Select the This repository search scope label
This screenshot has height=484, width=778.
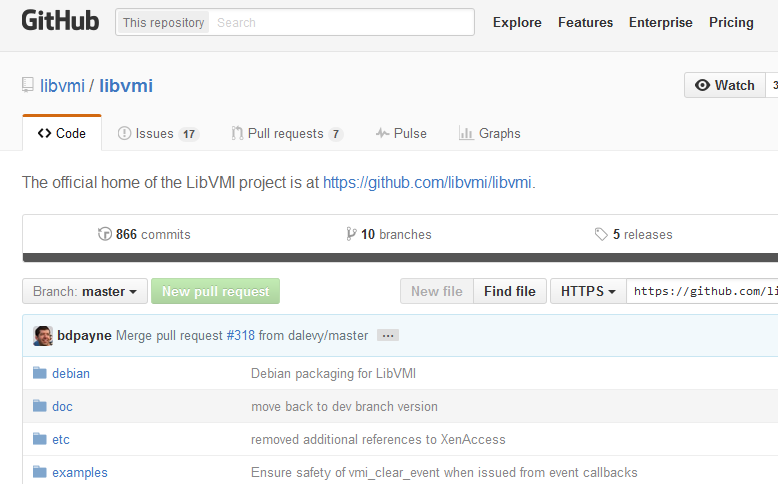pos(163,22)
